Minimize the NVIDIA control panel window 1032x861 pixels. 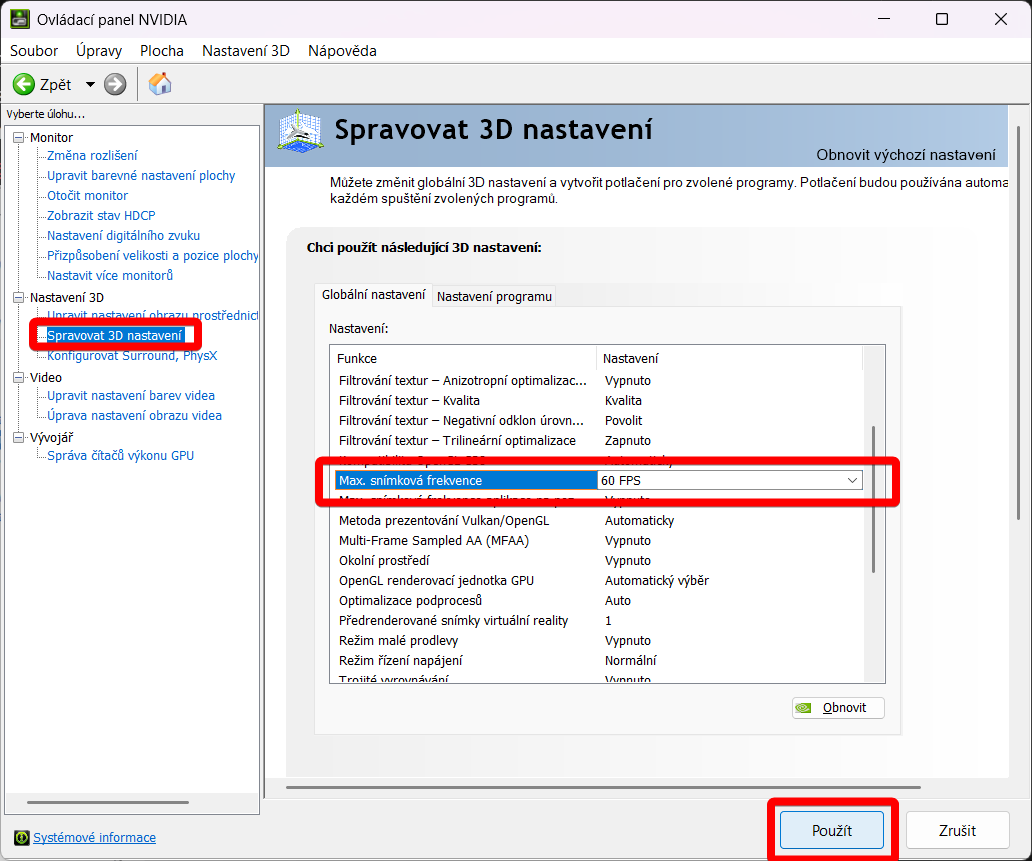[x=884, y=19]
